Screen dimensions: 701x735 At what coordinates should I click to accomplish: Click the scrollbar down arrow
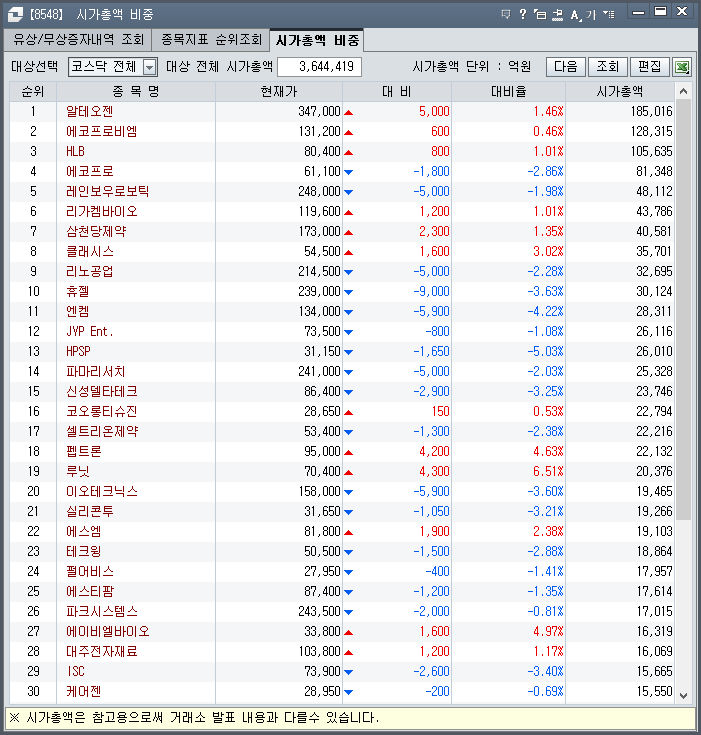point(684,696)
